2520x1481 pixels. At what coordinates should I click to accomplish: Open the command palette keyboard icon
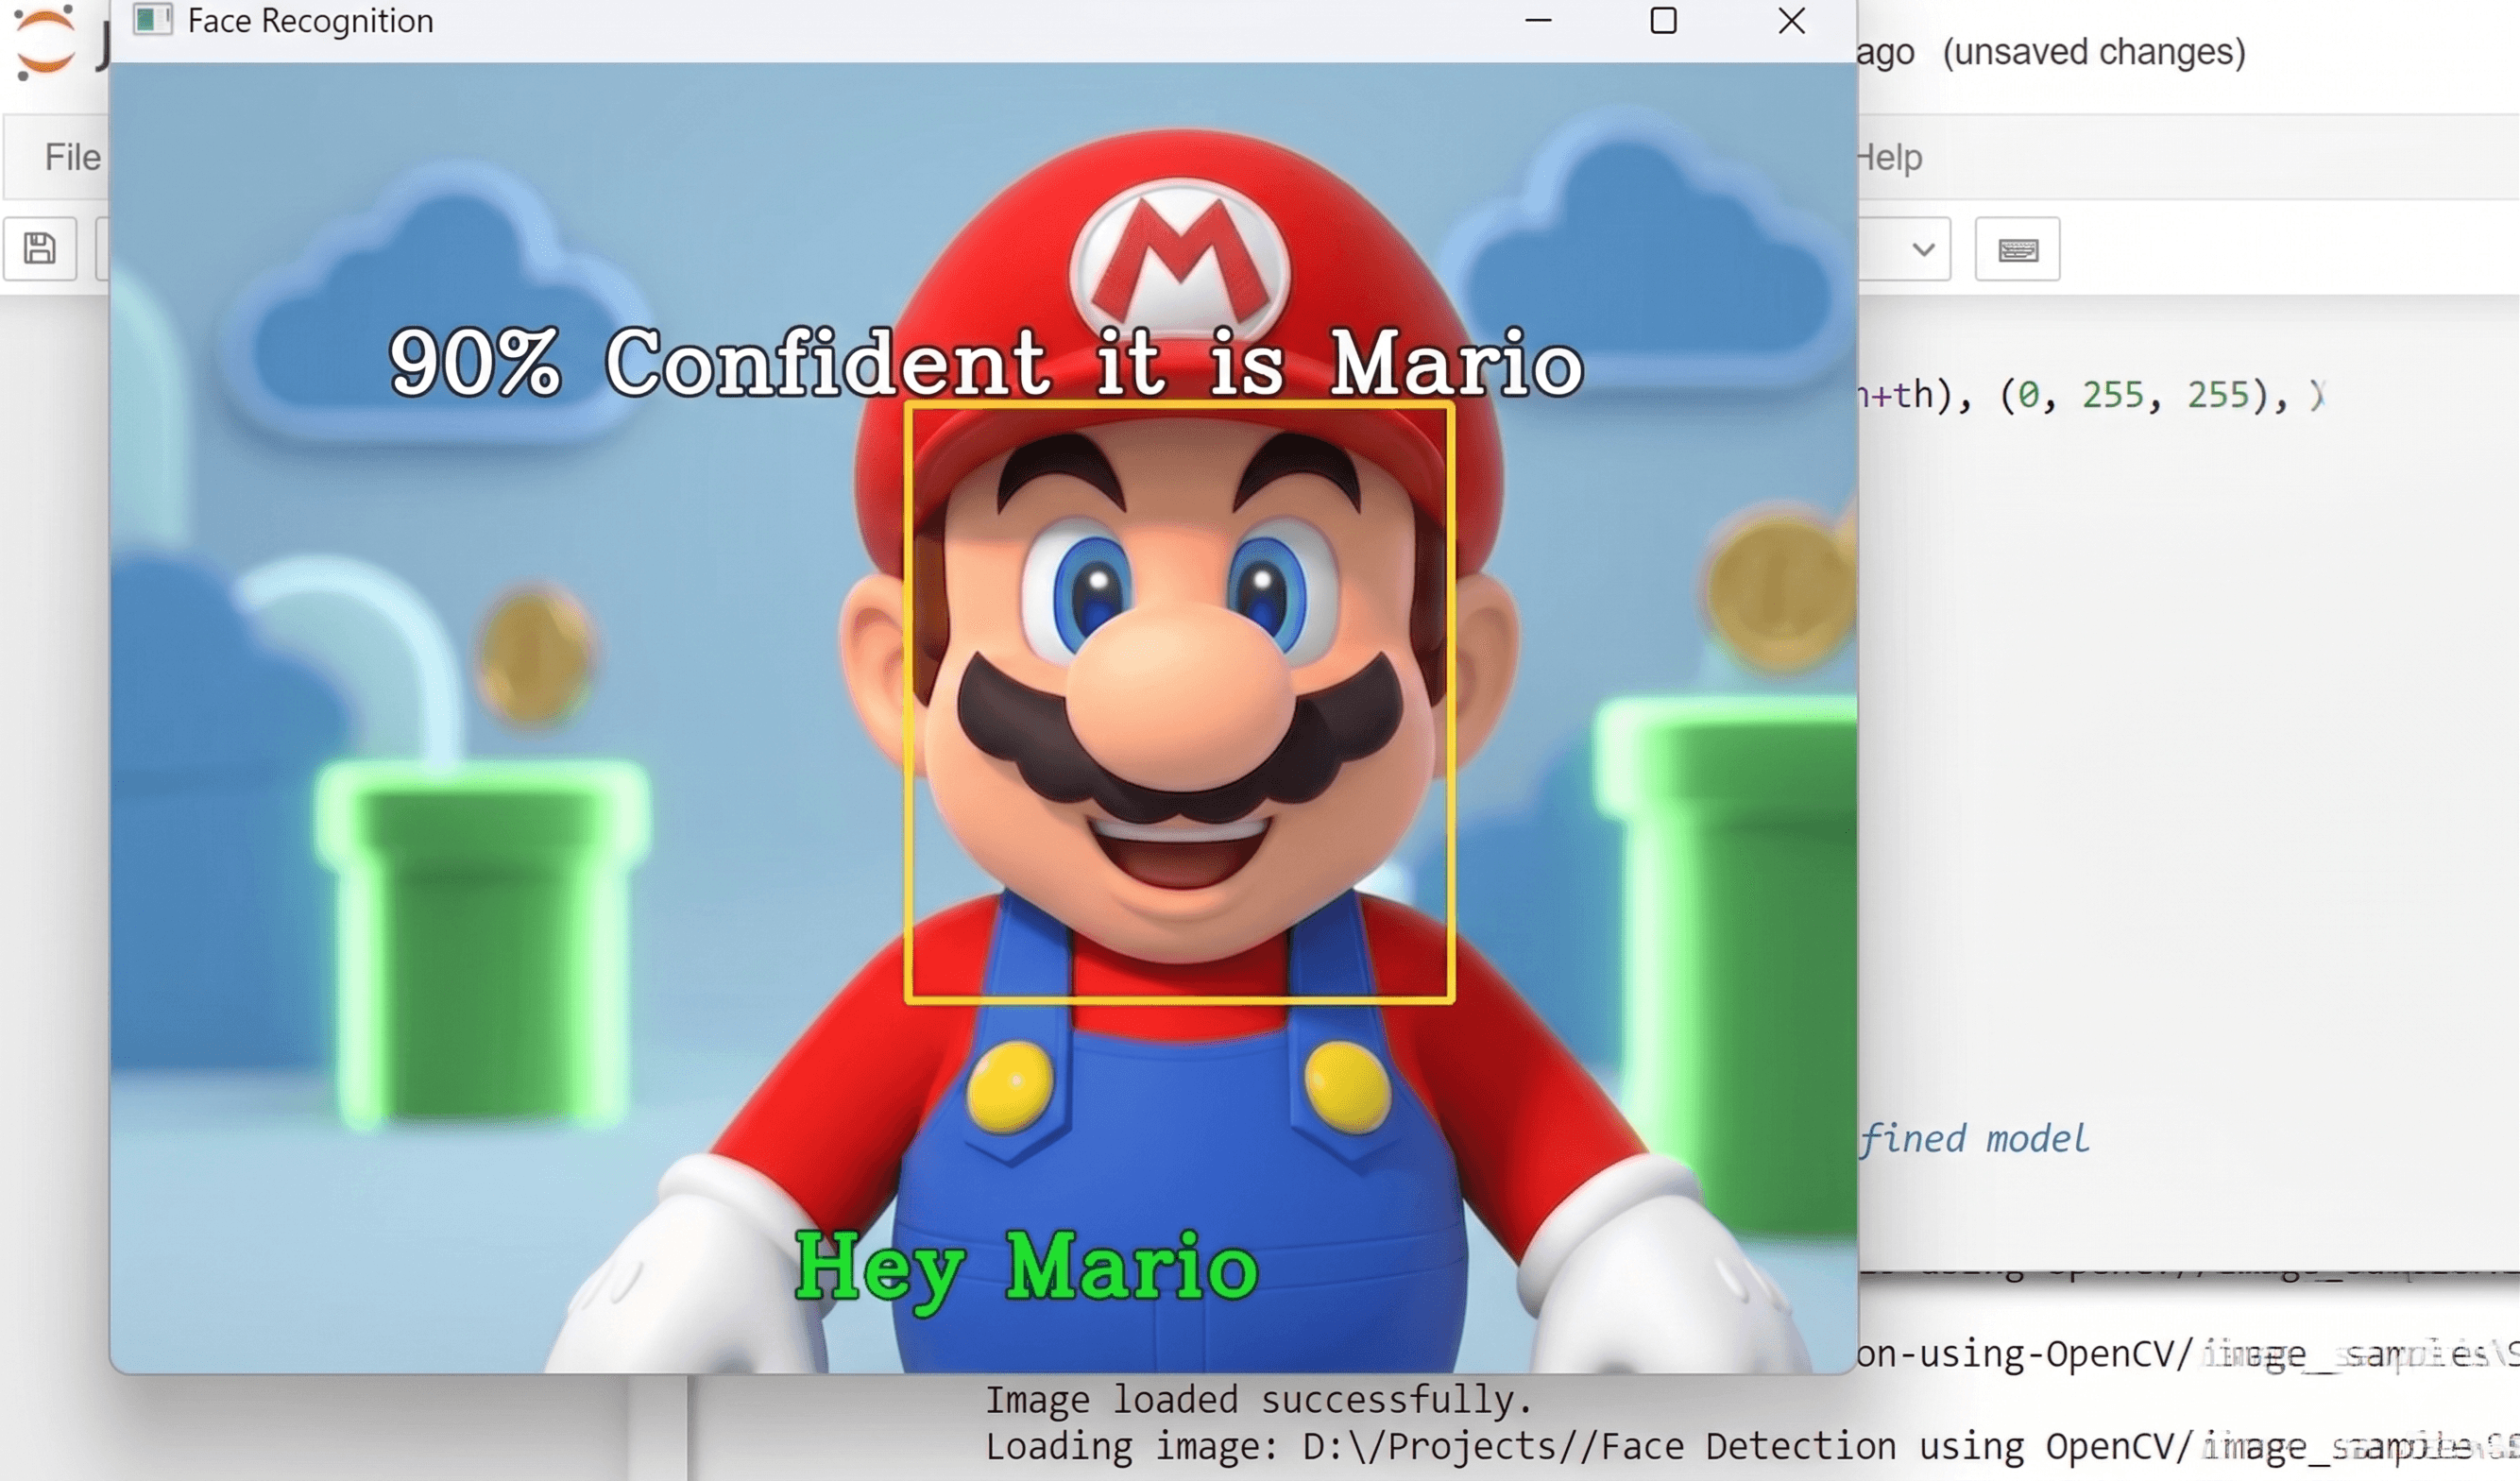[x=2017, y=249]
